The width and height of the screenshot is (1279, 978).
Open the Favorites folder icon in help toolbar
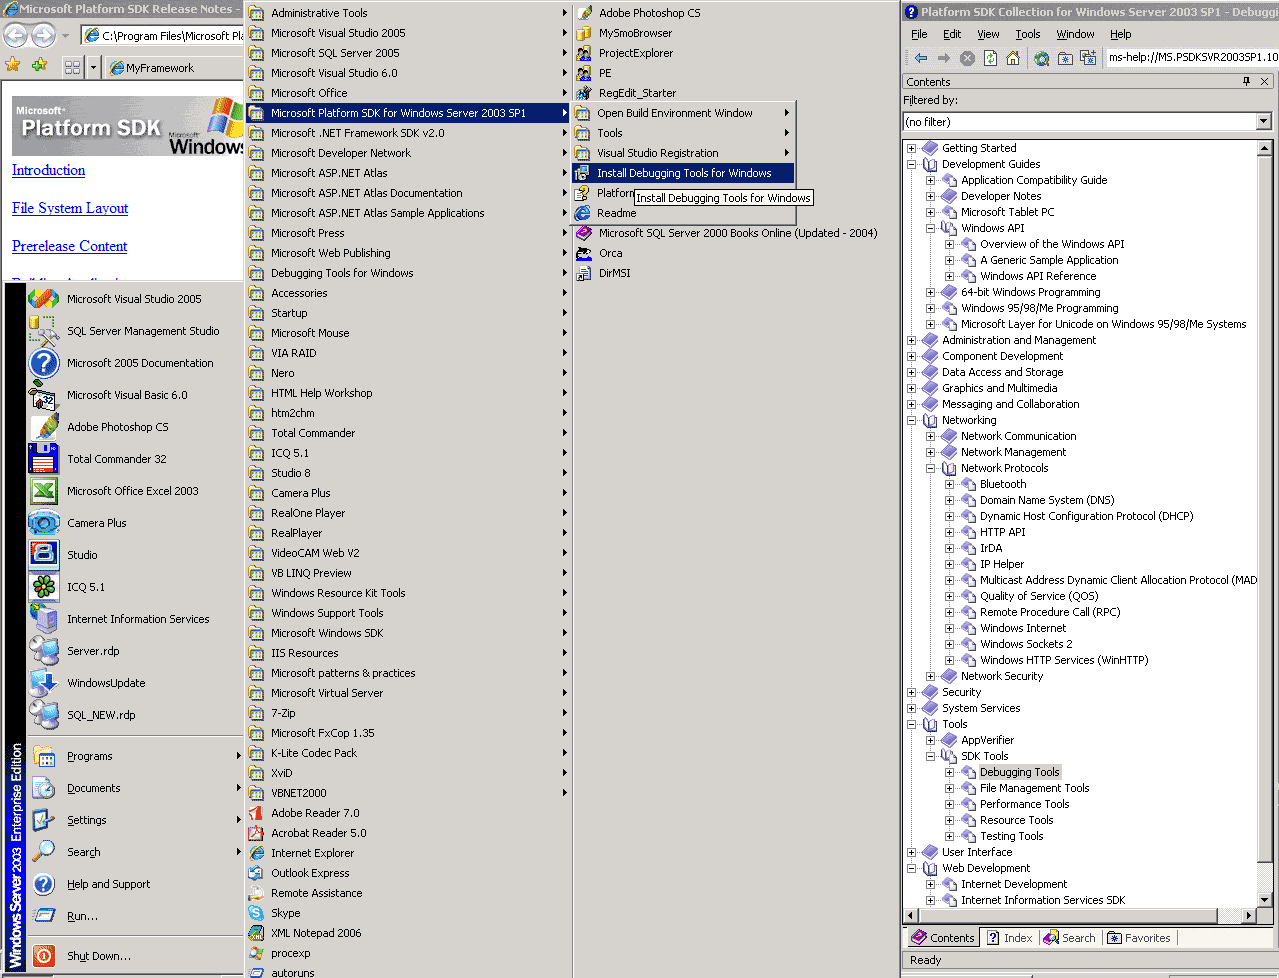tap(1065, 58)
